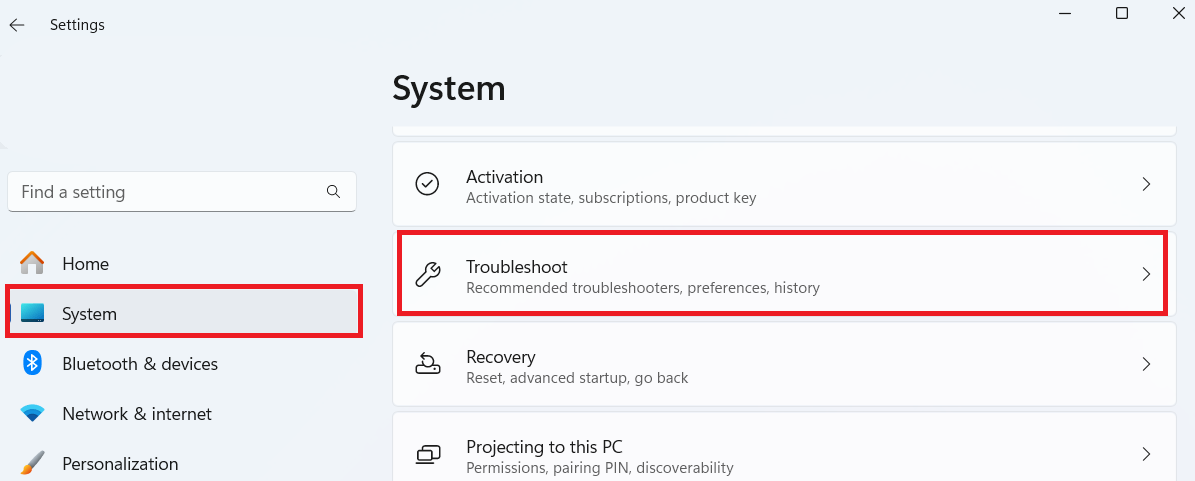Click the Bluetooth icon in sidebar
Viewport: 1195px width, 481px height.
(x=33, y=364)
